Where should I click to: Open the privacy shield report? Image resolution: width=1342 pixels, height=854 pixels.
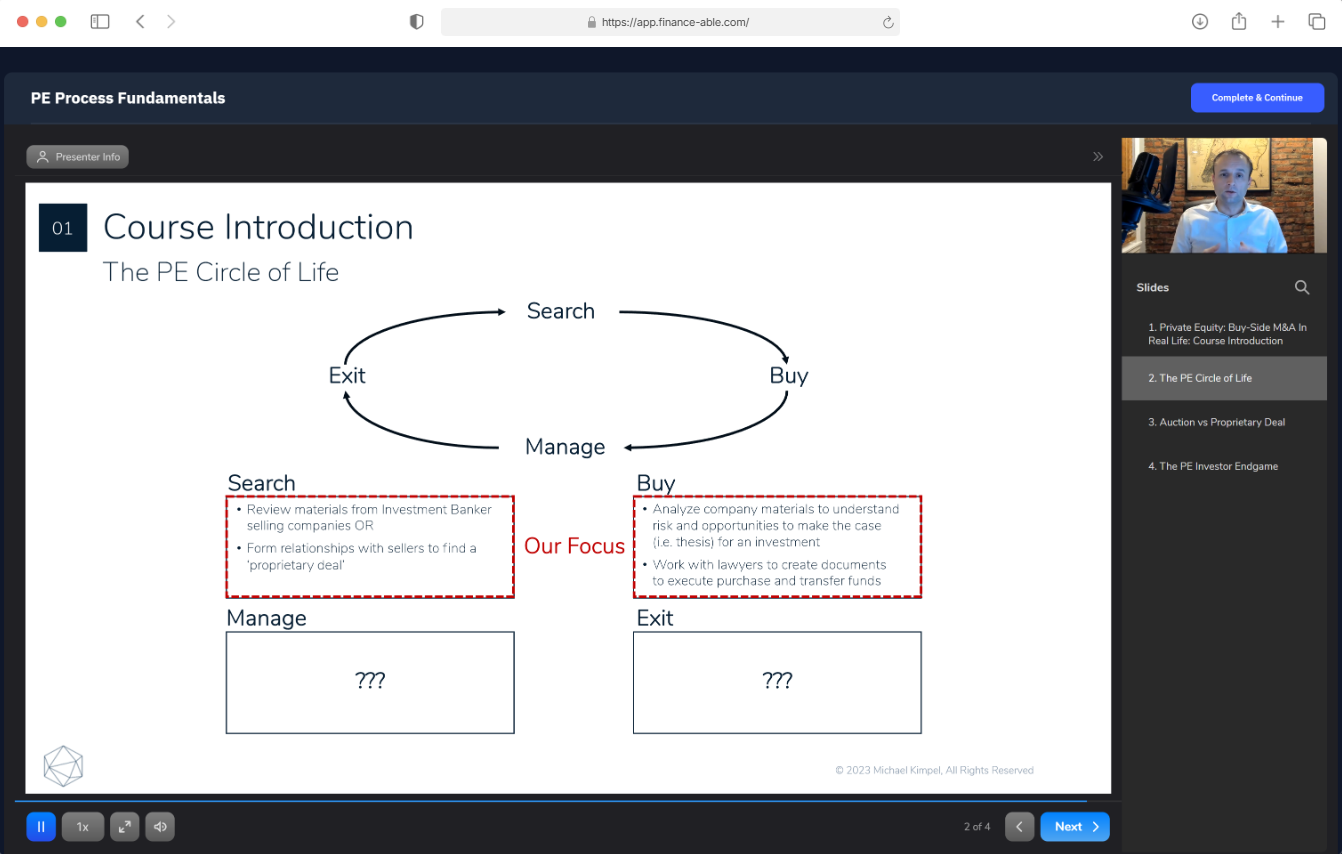(x=417, y=21)
